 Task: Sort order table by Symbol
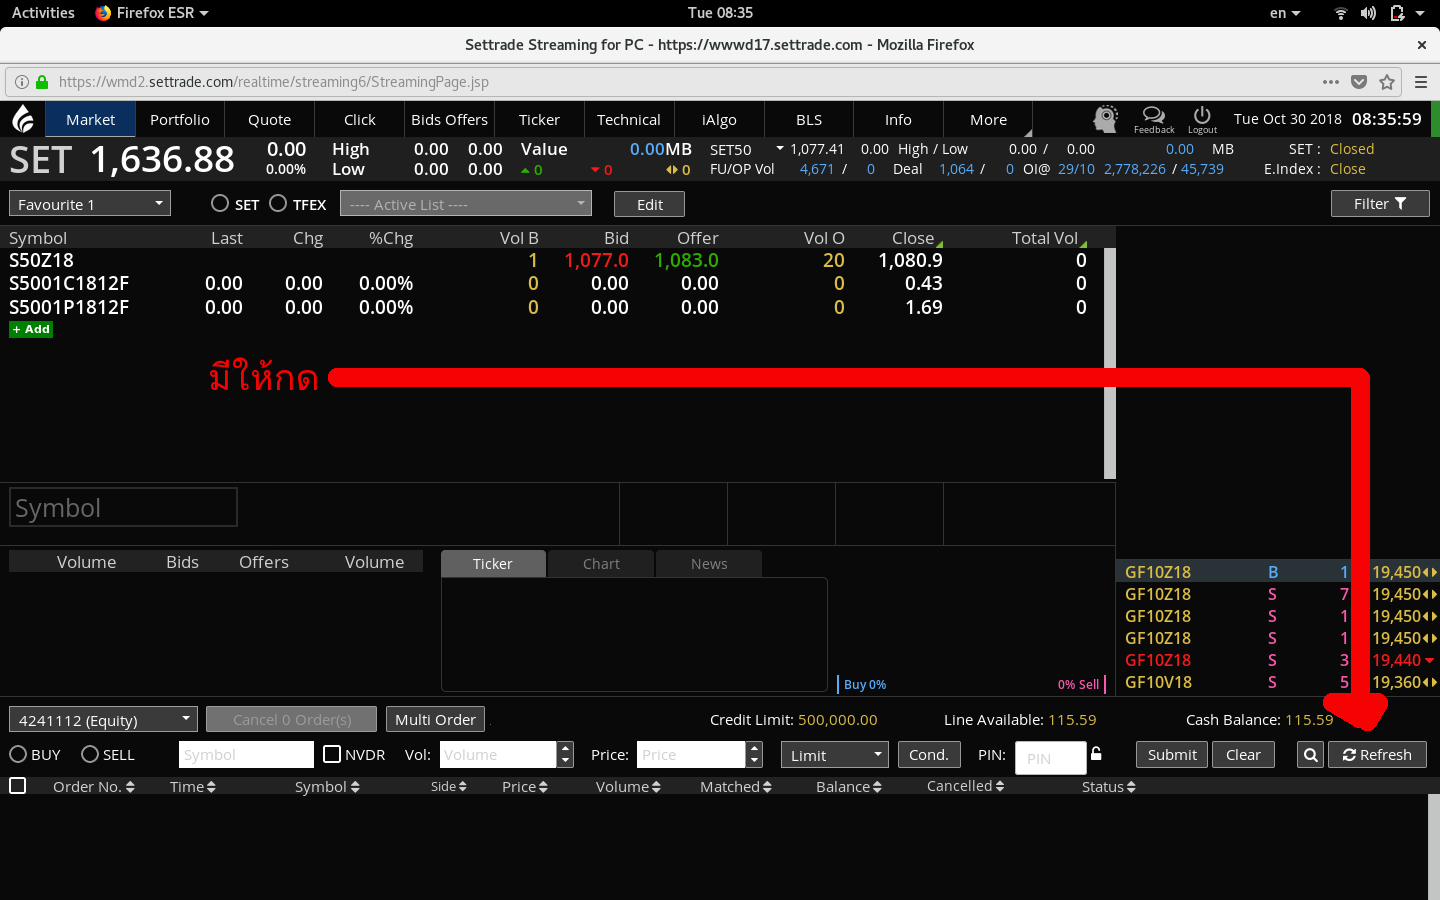pos(327,787)
